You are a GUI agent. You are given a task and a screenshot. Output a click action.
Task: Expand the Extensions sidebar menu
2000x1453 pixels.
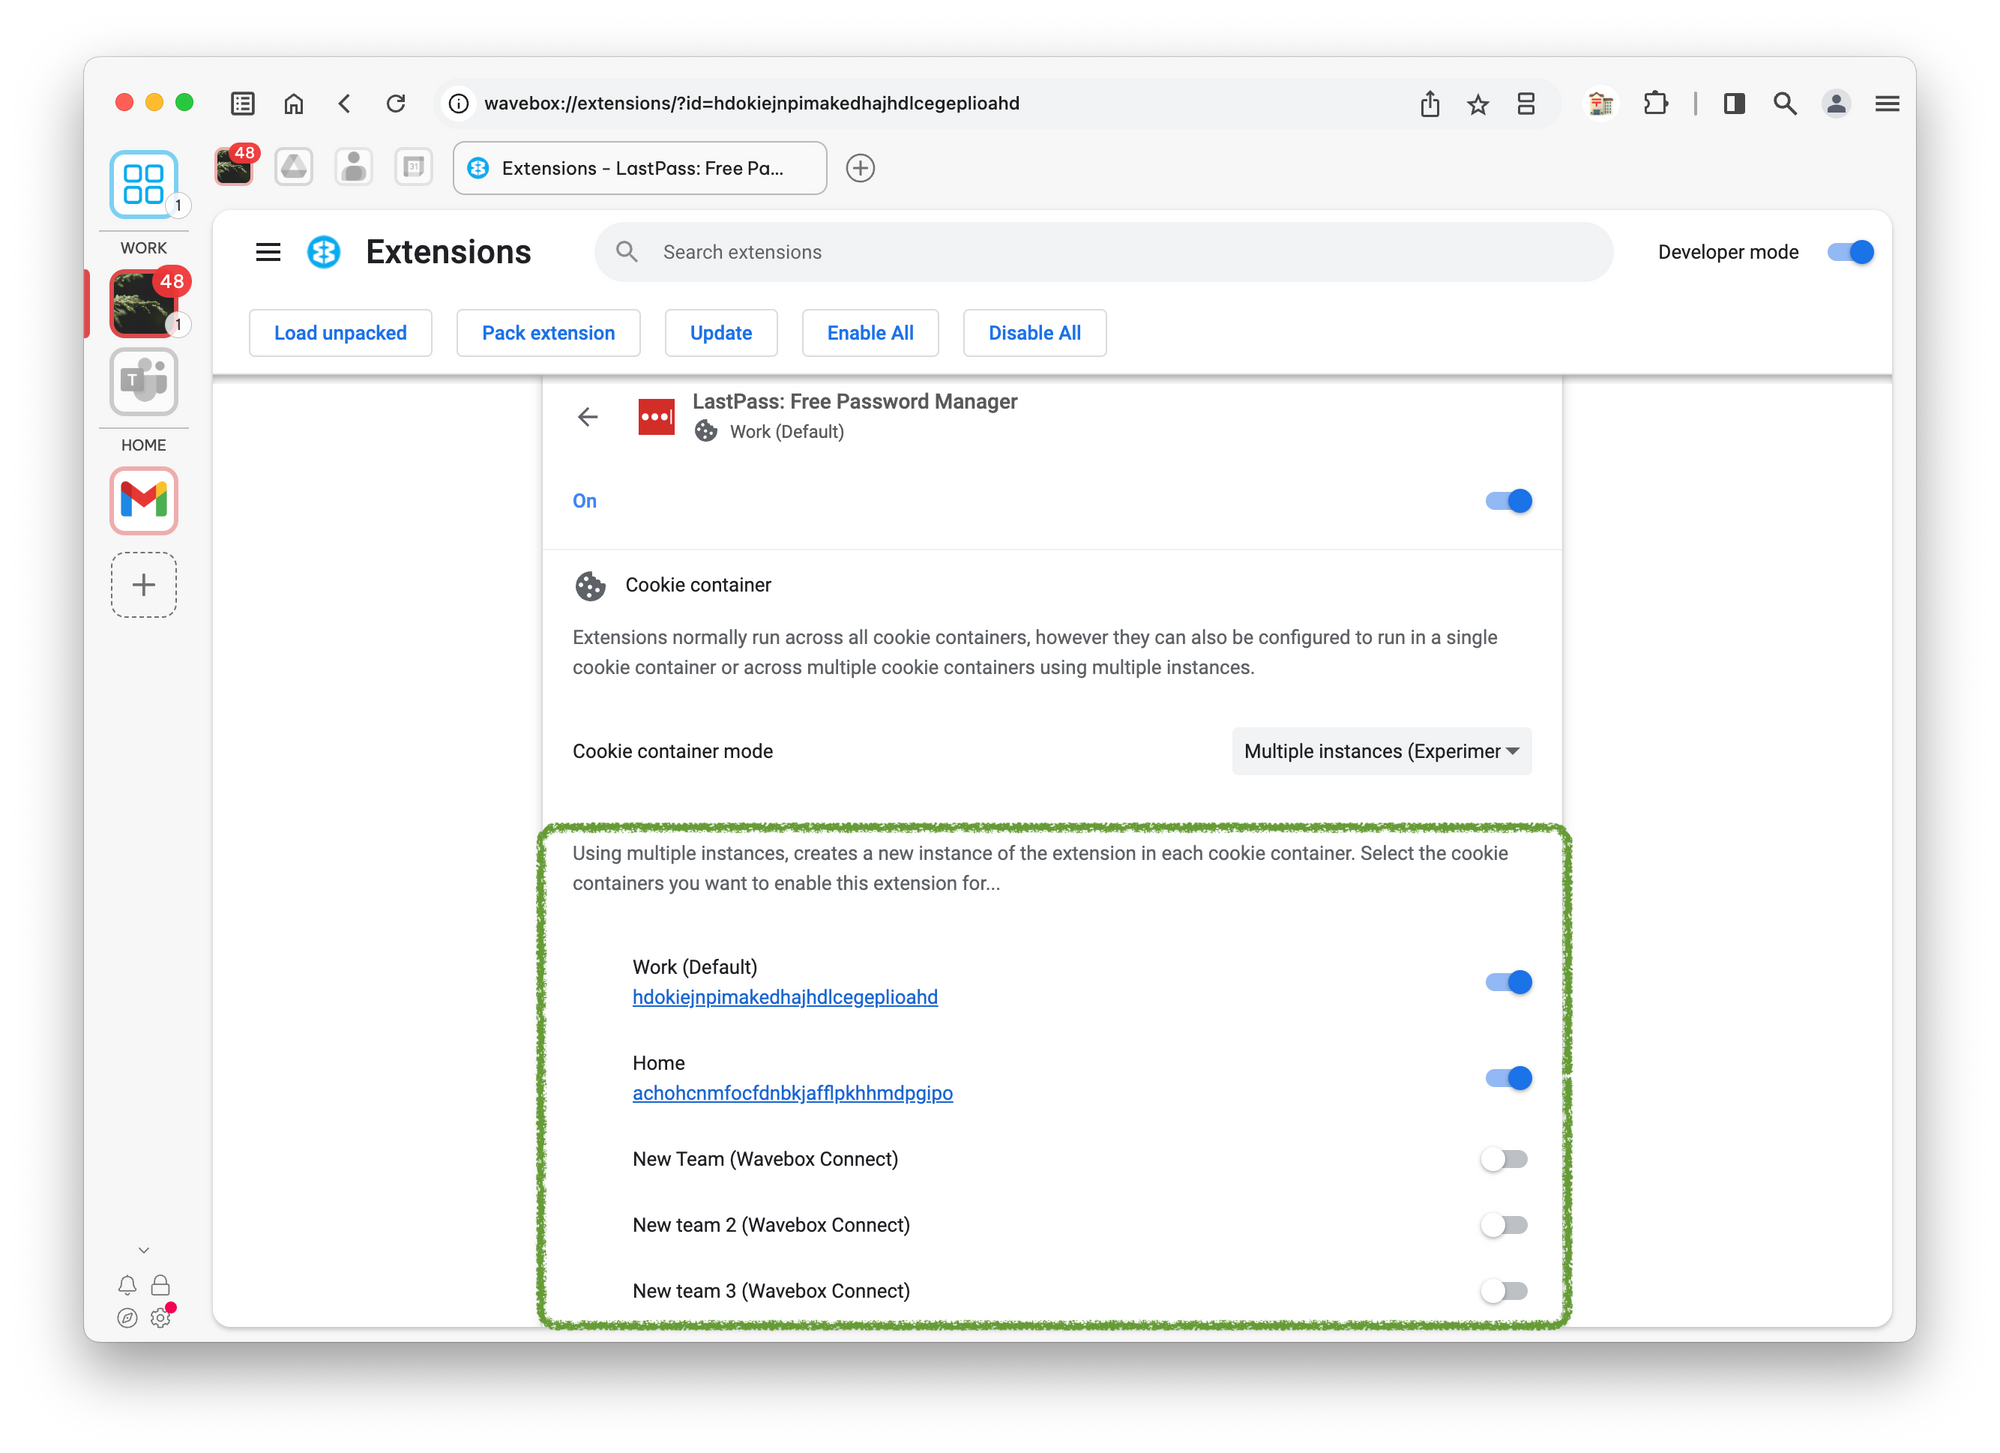(x=267, y=251)
